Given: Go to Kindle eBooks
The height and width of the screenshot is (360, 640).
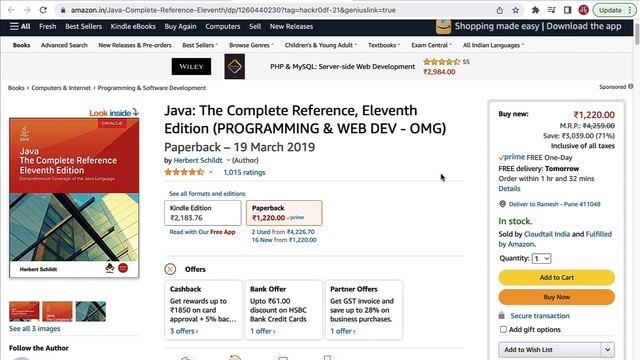Looking at the screenshot, I should tap(133, 27).
